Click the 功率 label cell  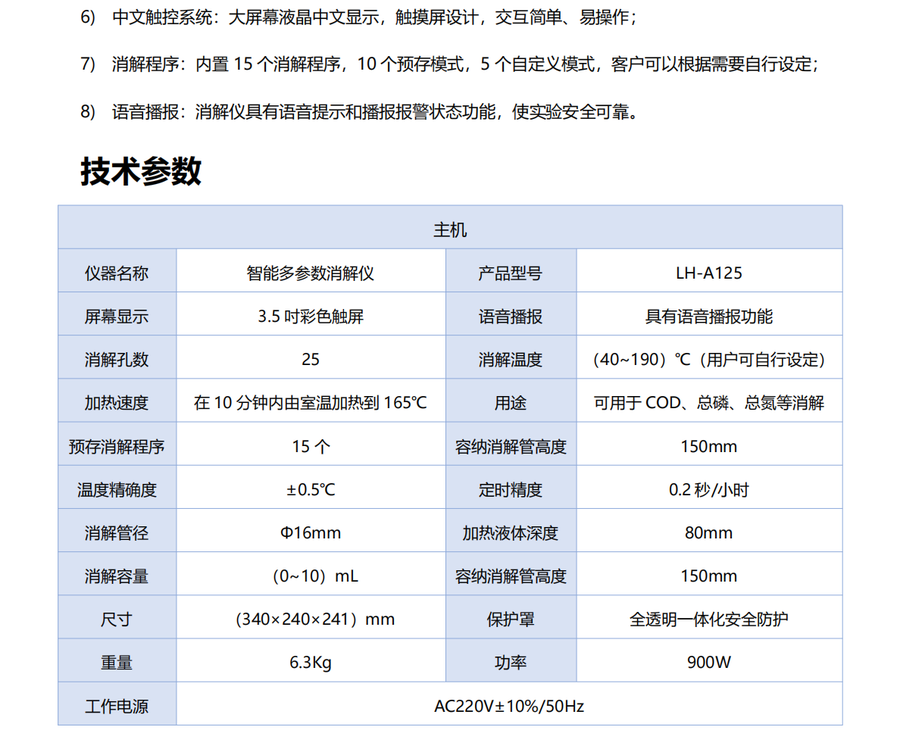511,661
